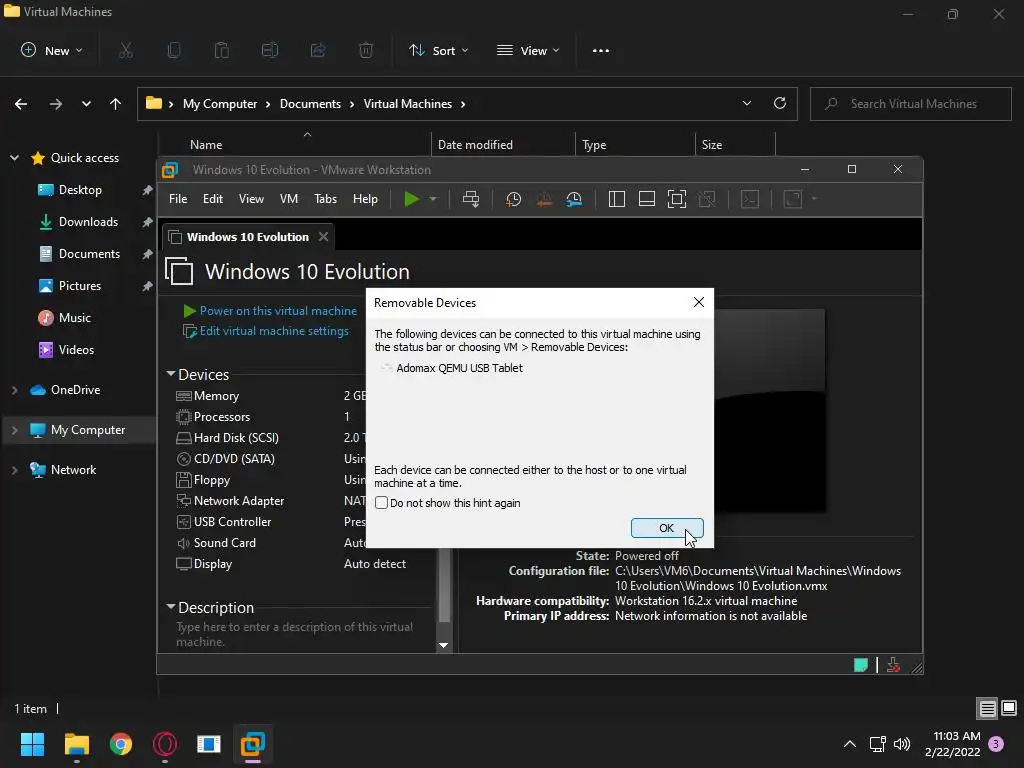Switch File Explorer to details view icon
1024x768 pixels.
point(987,708)
